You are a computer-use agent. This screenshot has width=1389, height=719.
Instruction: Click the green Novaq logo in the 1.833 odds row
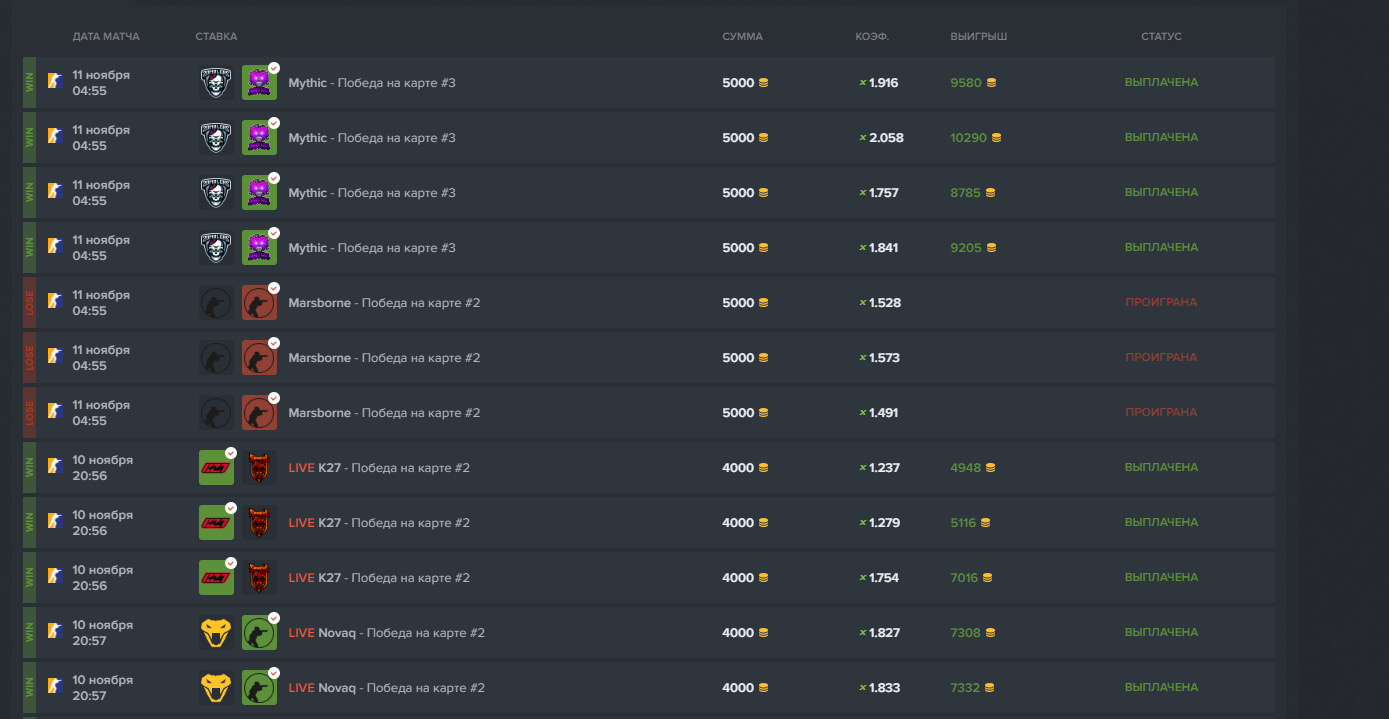pyautogui.click(x=259, y=688)
